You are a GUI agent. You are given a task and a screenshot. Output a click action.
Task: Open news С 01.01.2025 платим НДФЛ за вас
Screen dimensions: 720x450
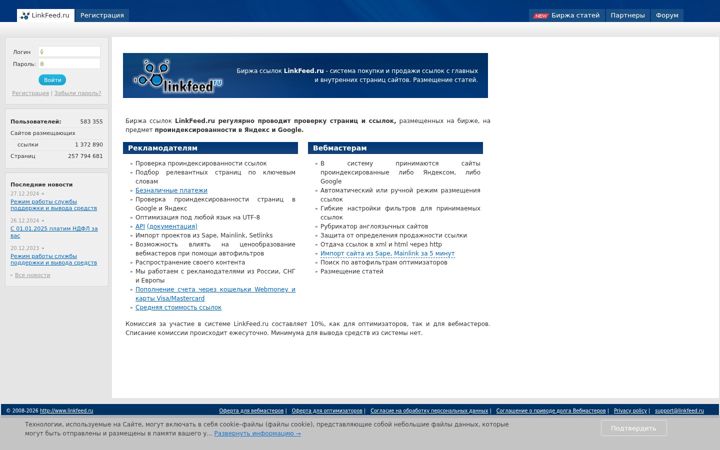click(54, 232)
